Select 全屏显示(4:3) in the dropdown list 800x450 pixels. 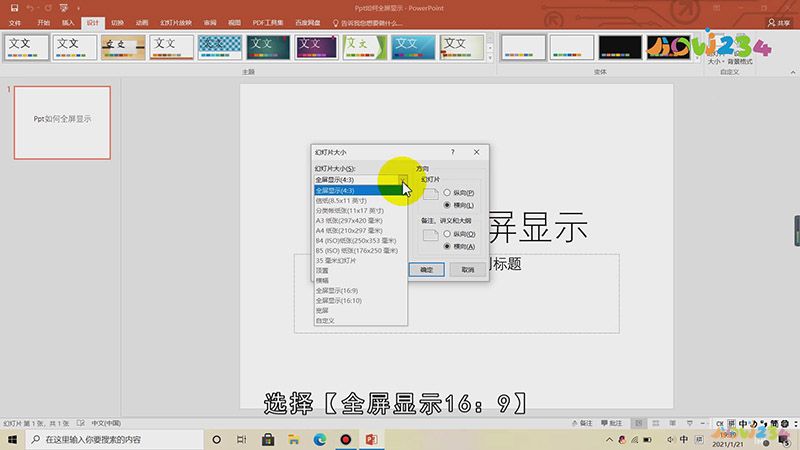[360, 190]
